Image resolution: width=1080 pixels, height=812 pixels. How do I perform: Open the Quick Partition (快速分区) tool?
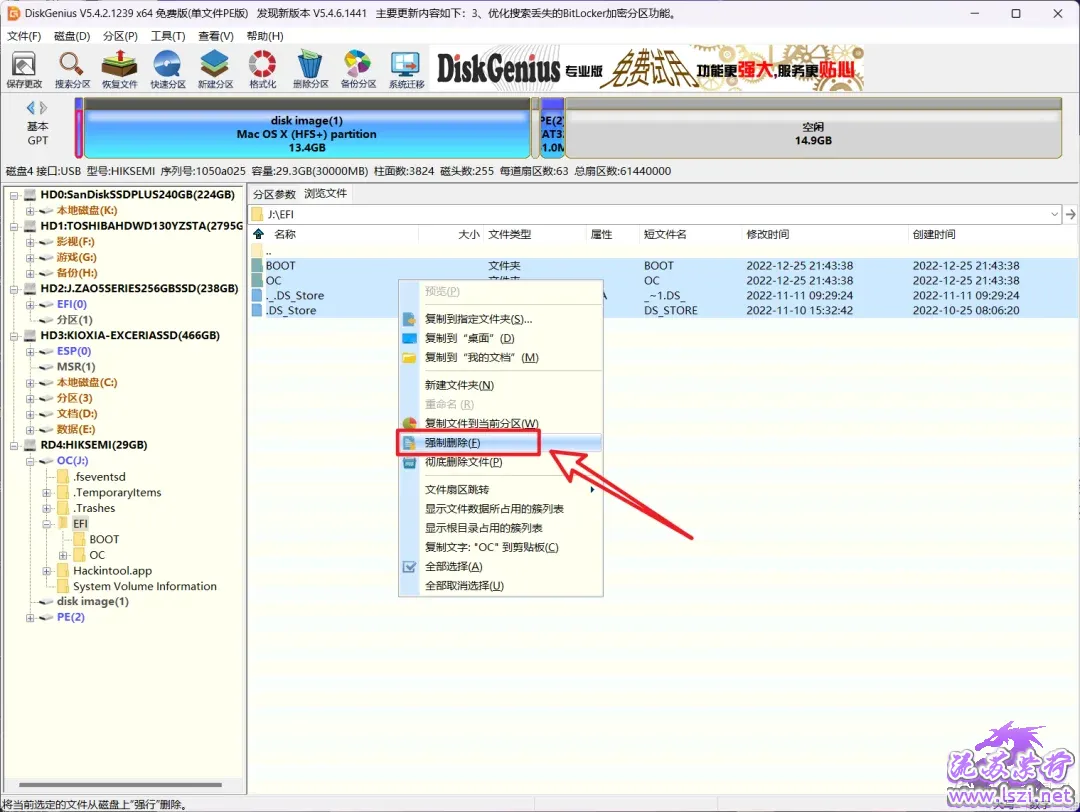[167, 69]
